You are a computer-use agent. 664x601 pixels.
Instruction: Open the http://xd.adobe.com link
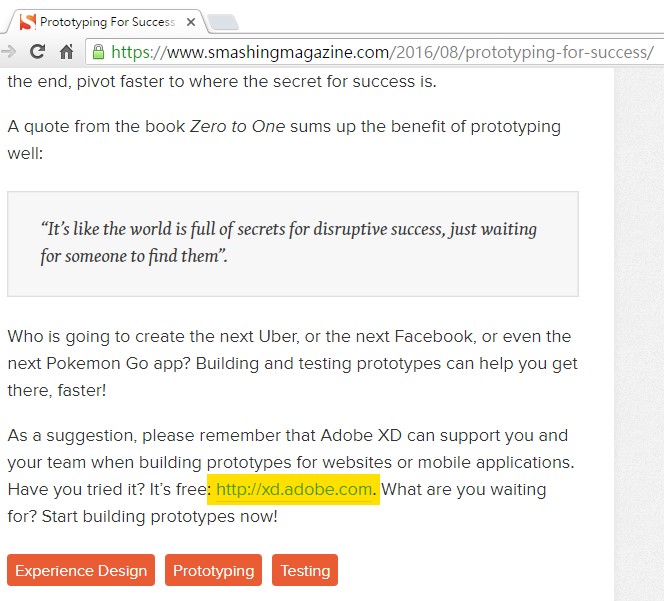pyautogui.click(x=294, y=490)
